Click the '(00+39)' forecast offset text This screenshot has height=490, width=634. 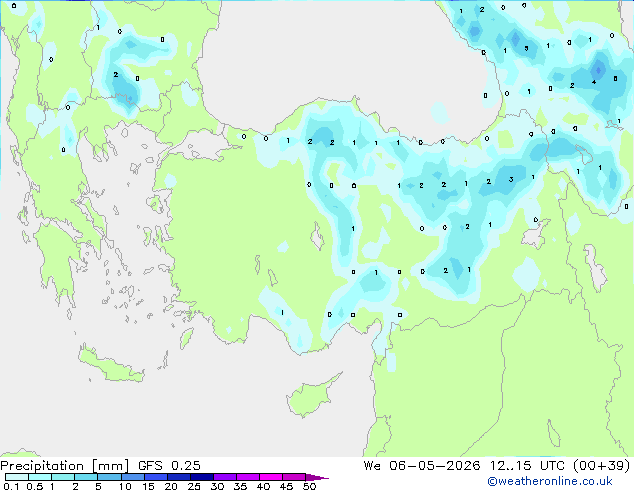pyautogui.click(x=602, y=466)
